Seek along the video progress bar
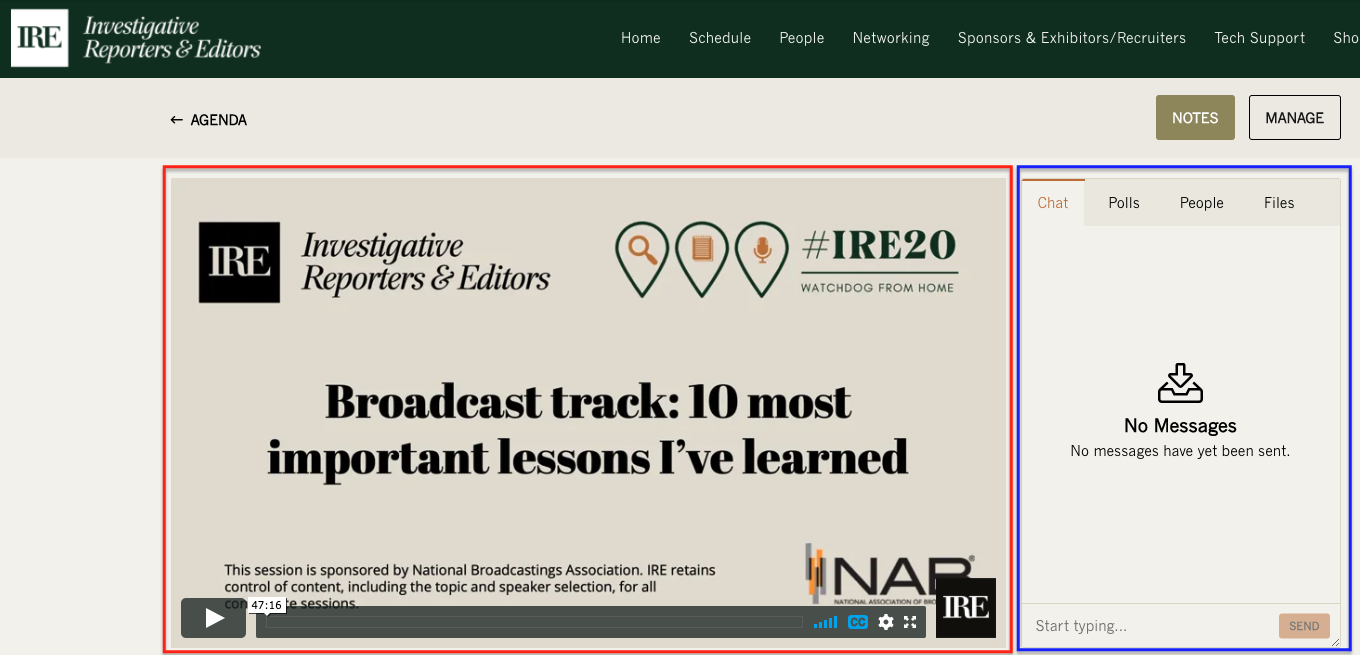 tap(534, 622)
